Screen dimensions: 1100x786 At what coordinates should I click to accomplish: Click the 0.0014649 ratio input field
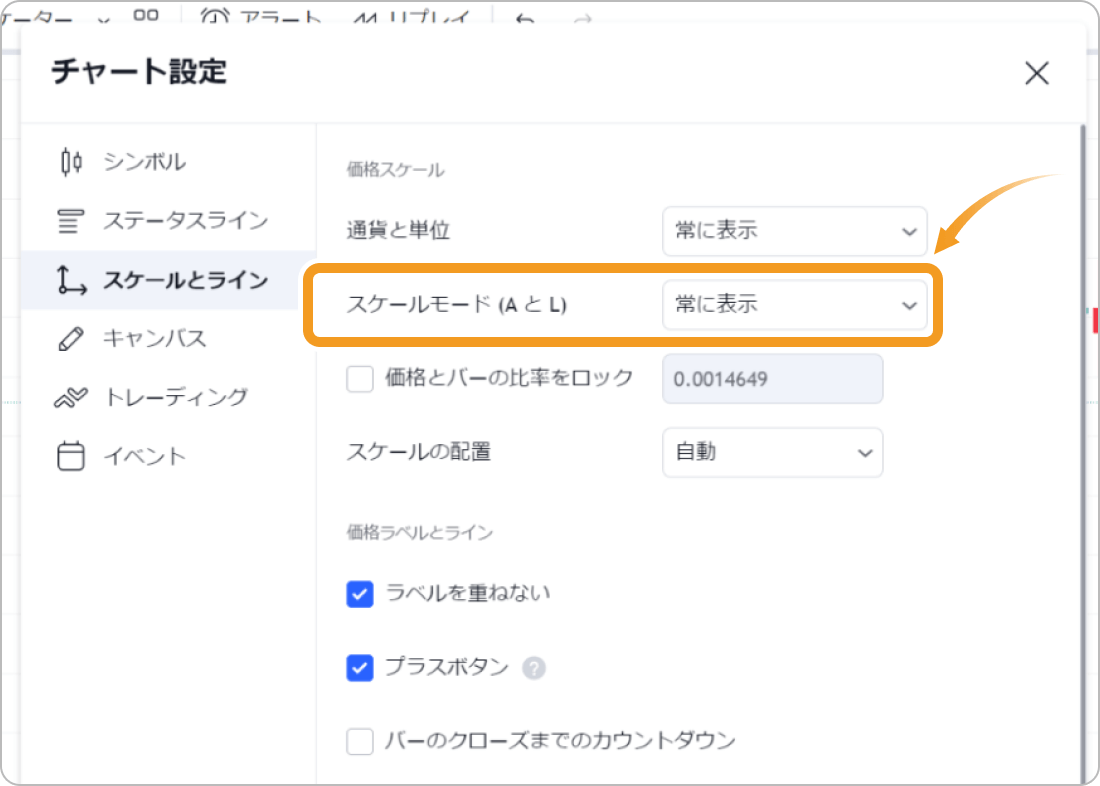point(772,379)
